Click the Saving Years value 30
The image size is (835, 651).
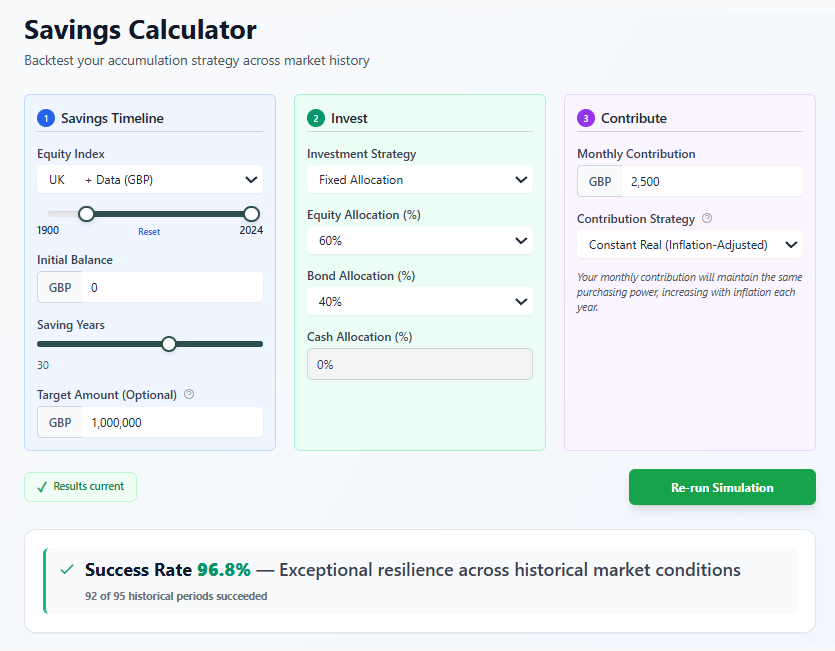click(43, 365)
